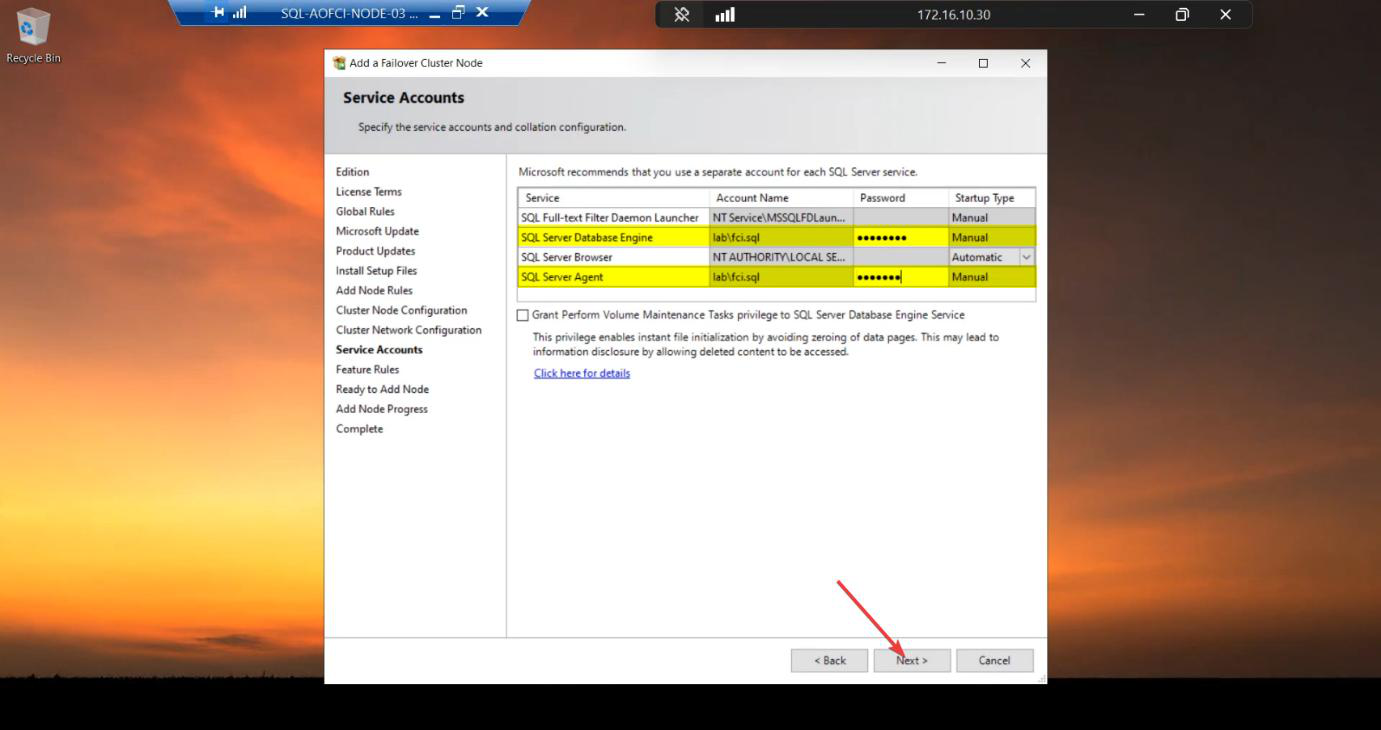Viewport: 1381px width, 730px height.
Task: Cancel the setup wizard
Action: click(x=994, y=660)
